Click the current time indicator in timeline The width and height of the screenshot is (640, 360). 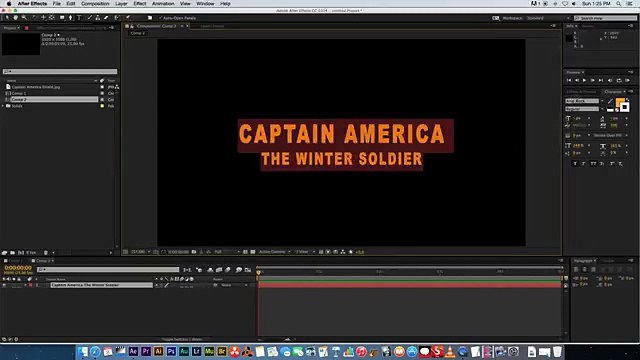[258, 272]
